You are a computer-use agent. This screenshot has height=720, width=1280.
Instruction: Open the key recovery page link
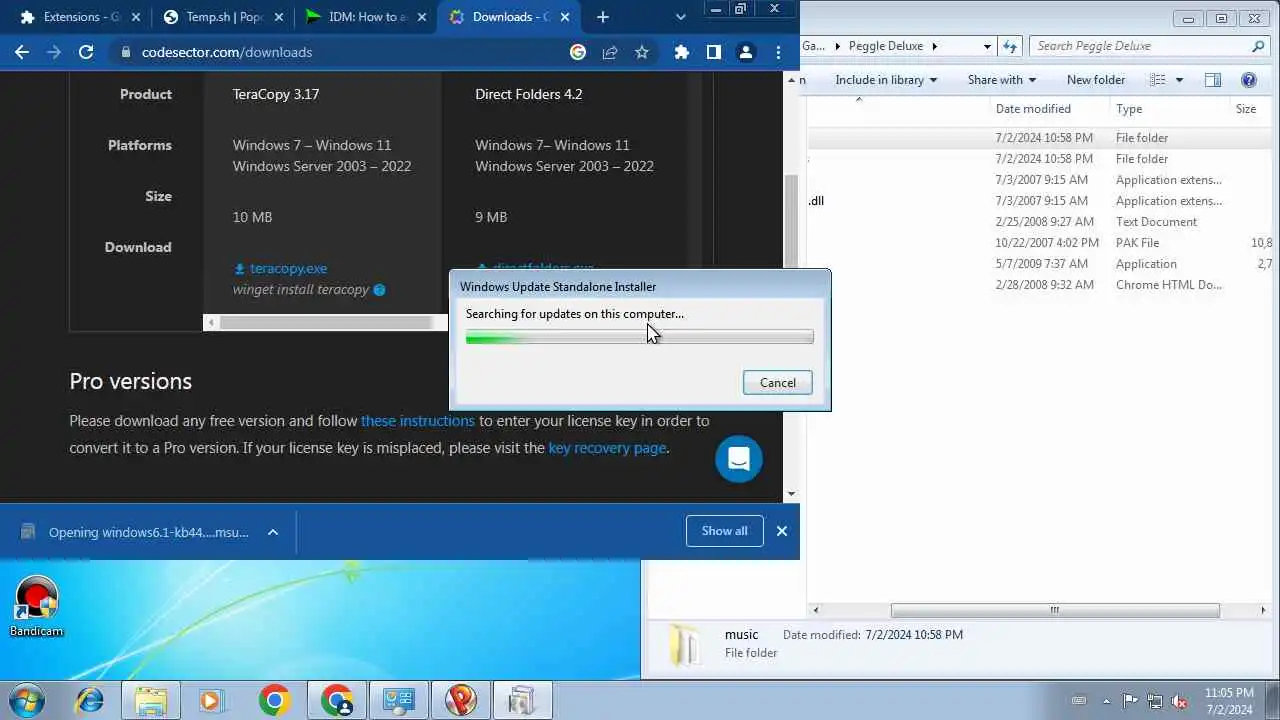[607, 448]
